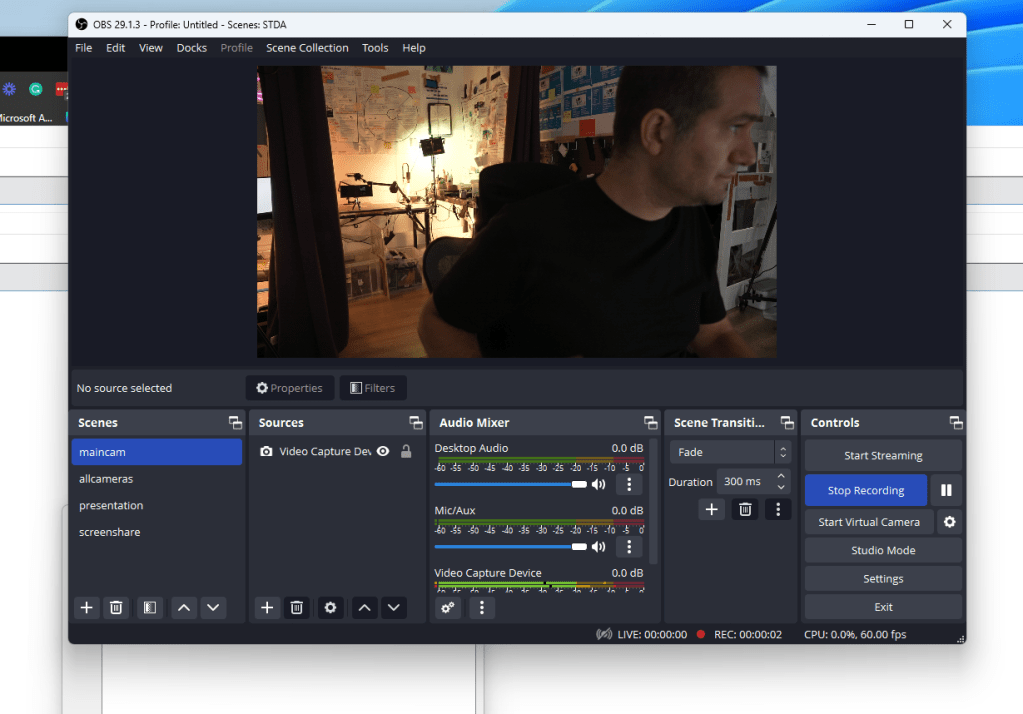Viewport: 1023px width, 714px height.
Task: Click blue gear extension icon in background browser
Action: coord(9,89)
